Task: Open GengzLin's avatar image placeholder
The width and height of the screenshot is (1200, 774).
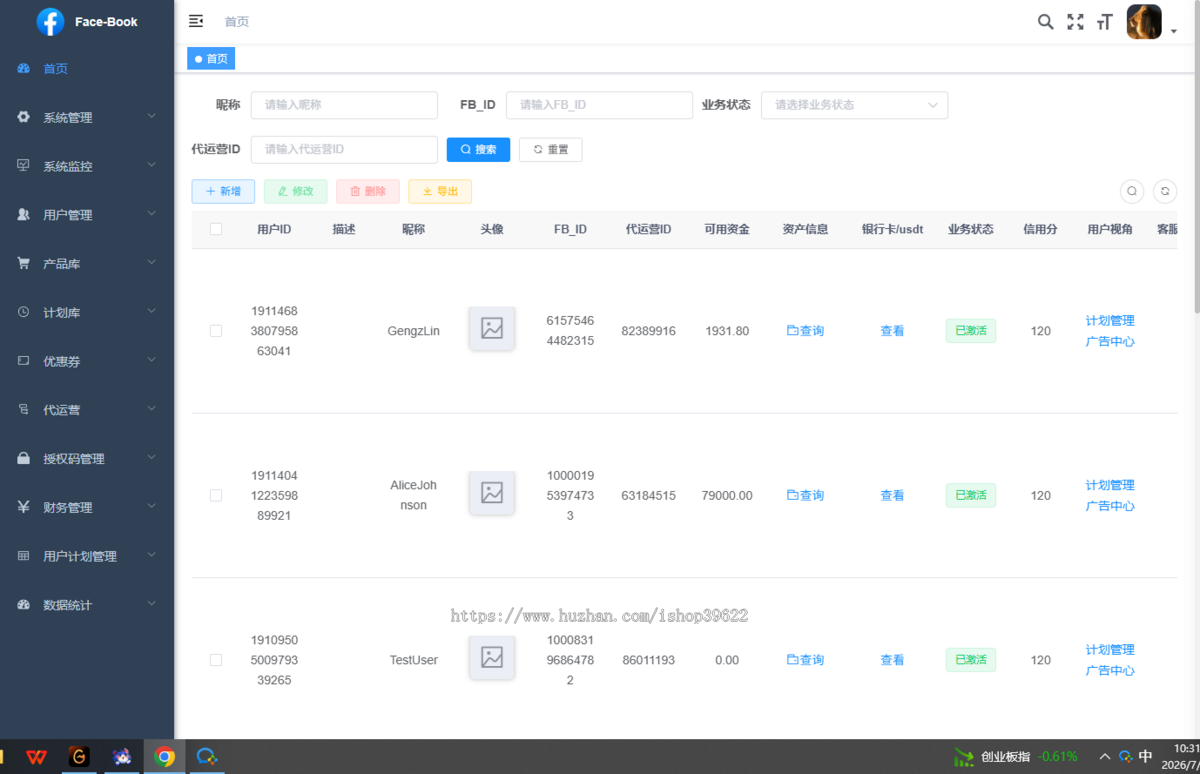Action: pos(492,328)
